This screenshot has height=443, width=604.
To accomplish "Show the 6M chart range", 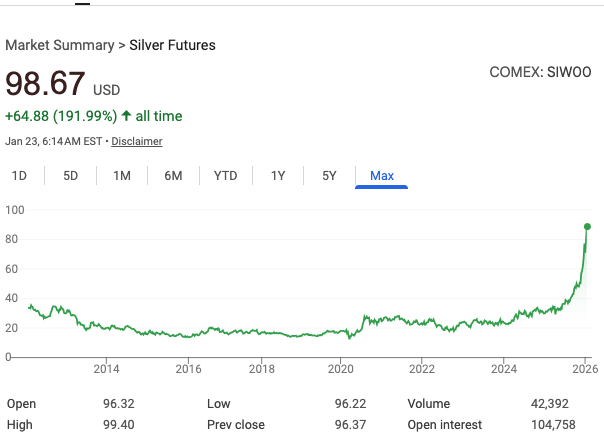I will pos(173,176).
